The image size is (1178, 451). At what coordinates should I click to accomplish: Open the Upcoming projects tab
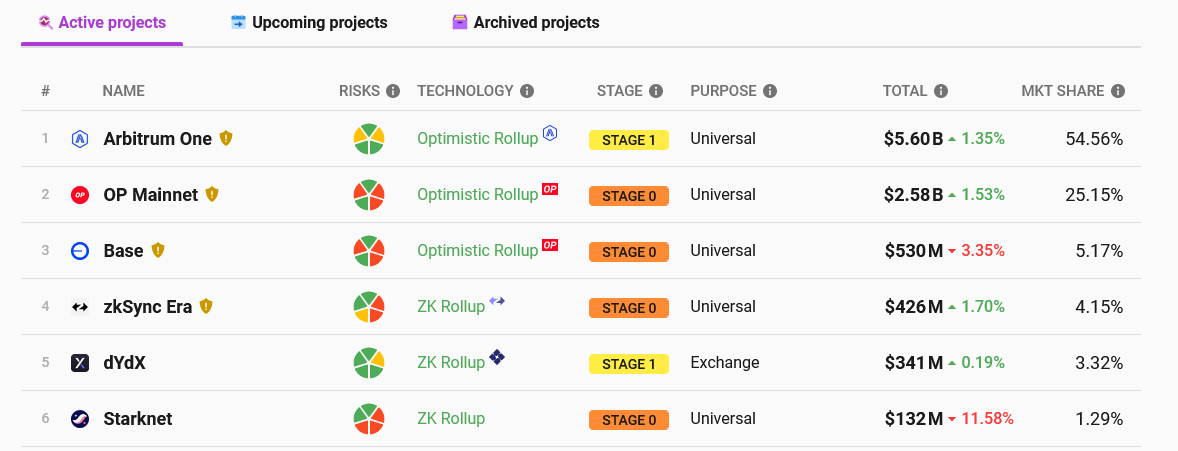pyautogui.click(x=309, y=23)
